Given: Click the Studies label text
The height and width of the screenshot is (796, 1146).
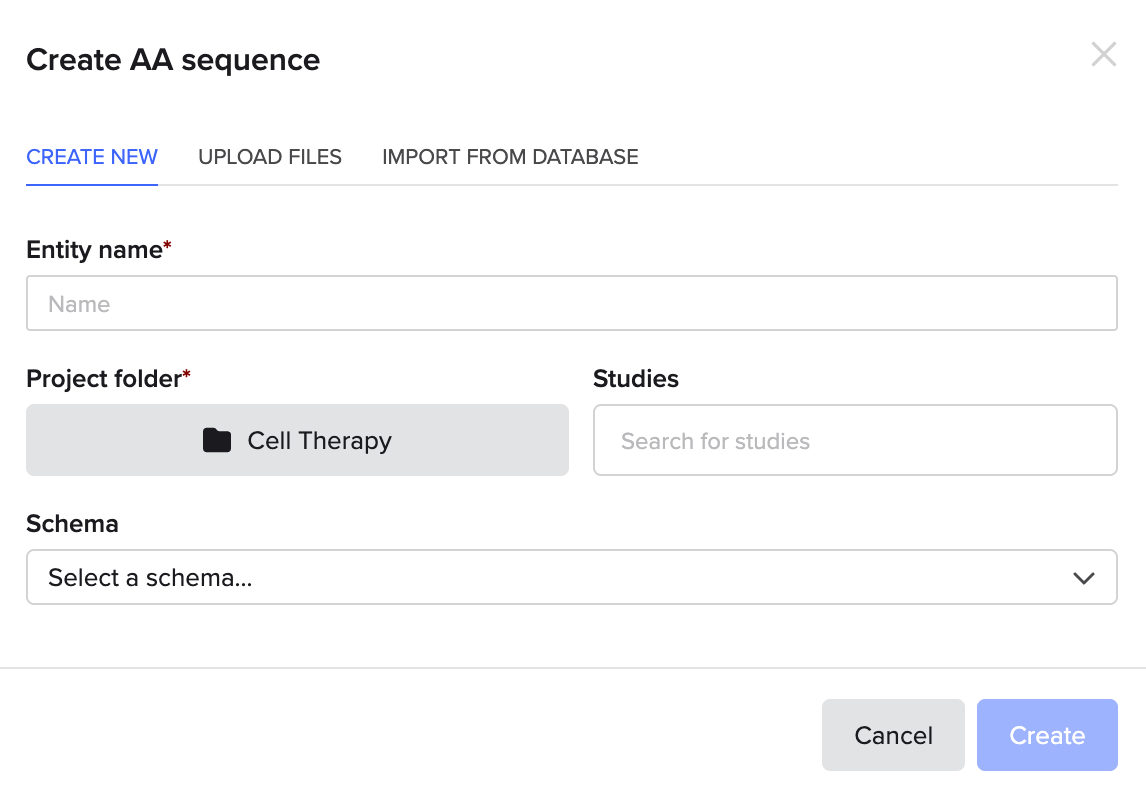Looking at the screenshot, I should (636, 379).
